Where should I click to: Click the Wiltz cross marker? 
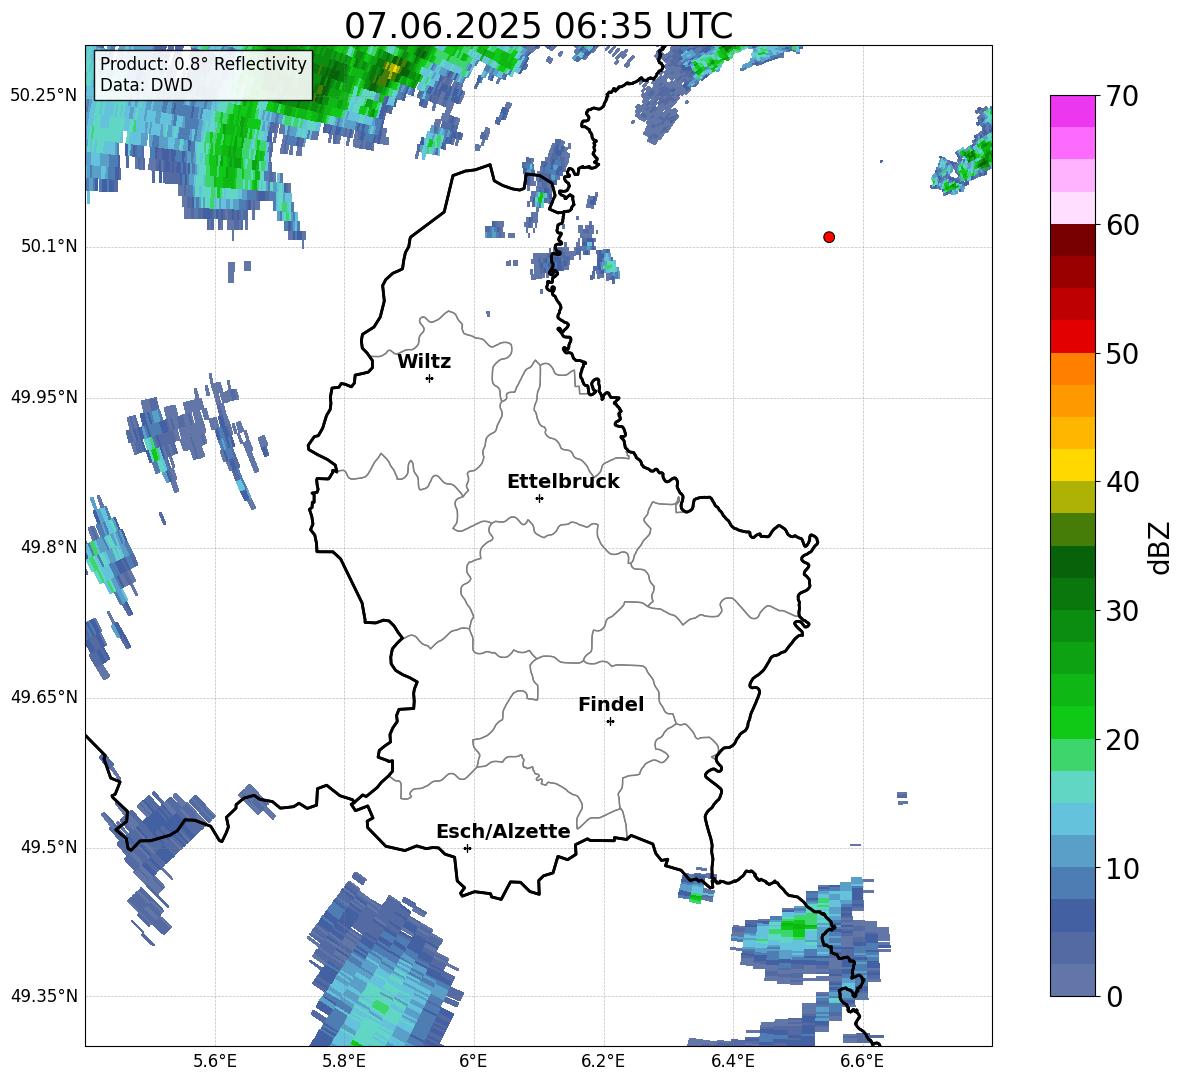430,378
